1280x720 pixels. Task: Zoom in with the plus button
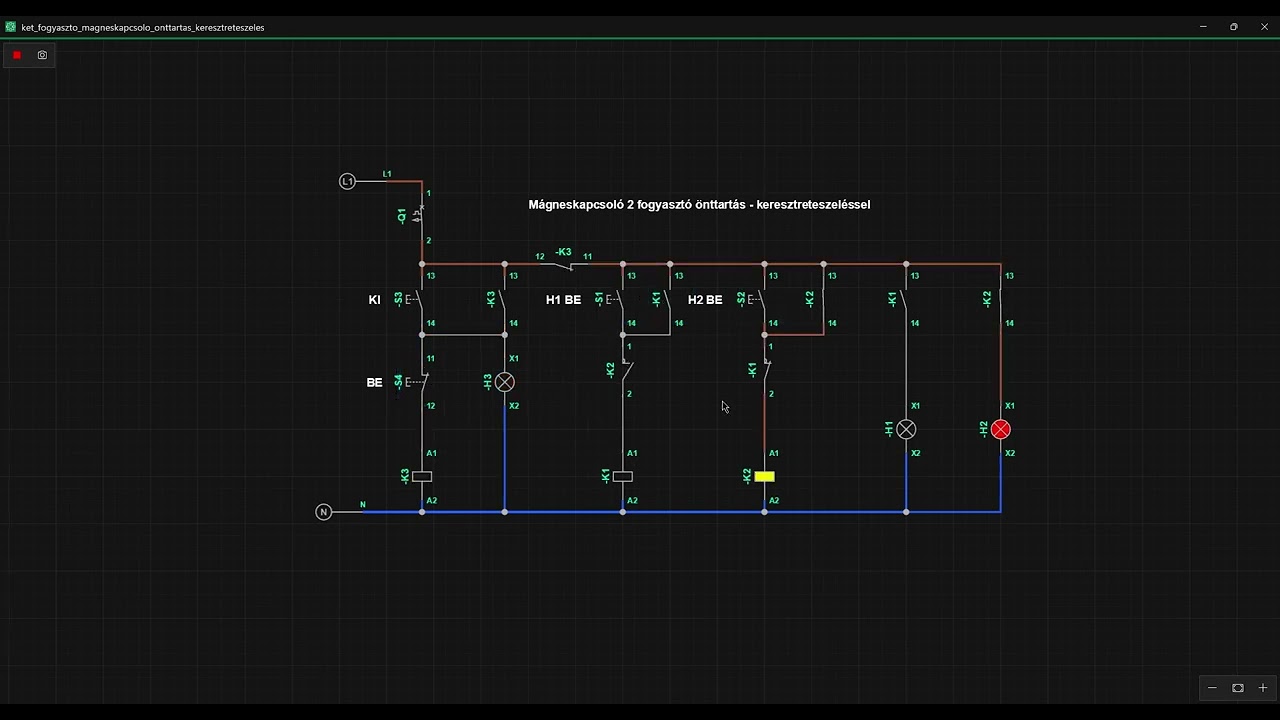1263,688
